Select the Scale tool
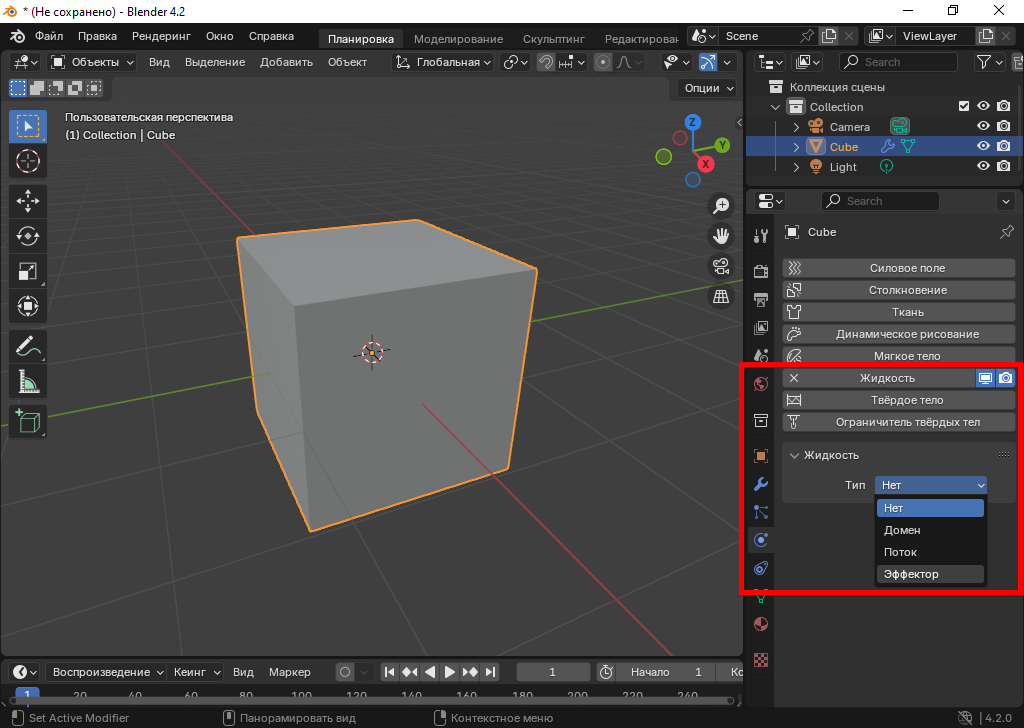1024x728 pixels. pyautogui.click(x=28, y=271)
